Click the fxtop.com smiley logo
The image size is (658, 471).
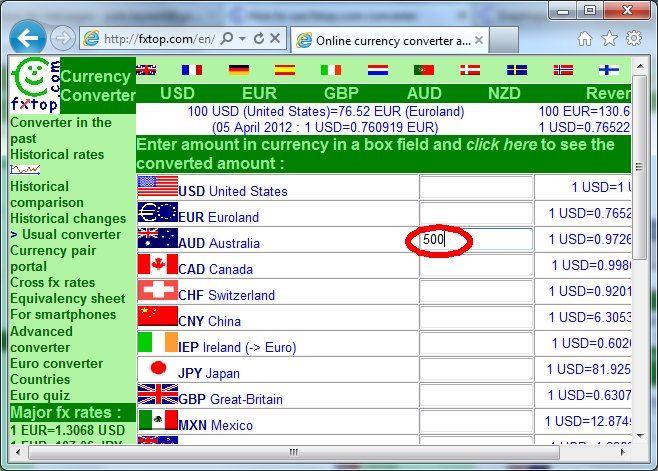point(33,84)
